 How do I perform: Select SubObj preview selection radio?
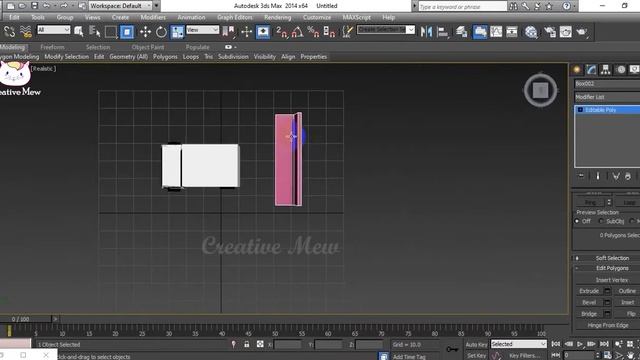pyautogui.click(x=601, y=221)
